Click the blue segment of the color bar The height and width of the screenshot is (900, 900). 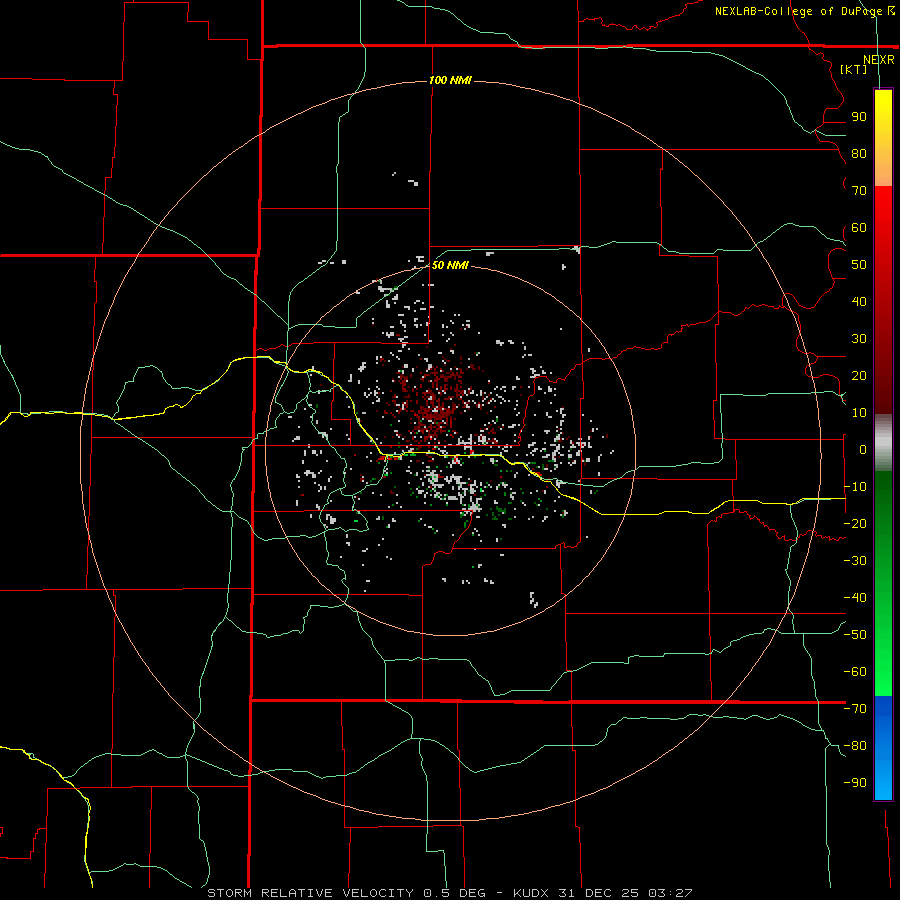pyautogui.click(x=883, y=748)
